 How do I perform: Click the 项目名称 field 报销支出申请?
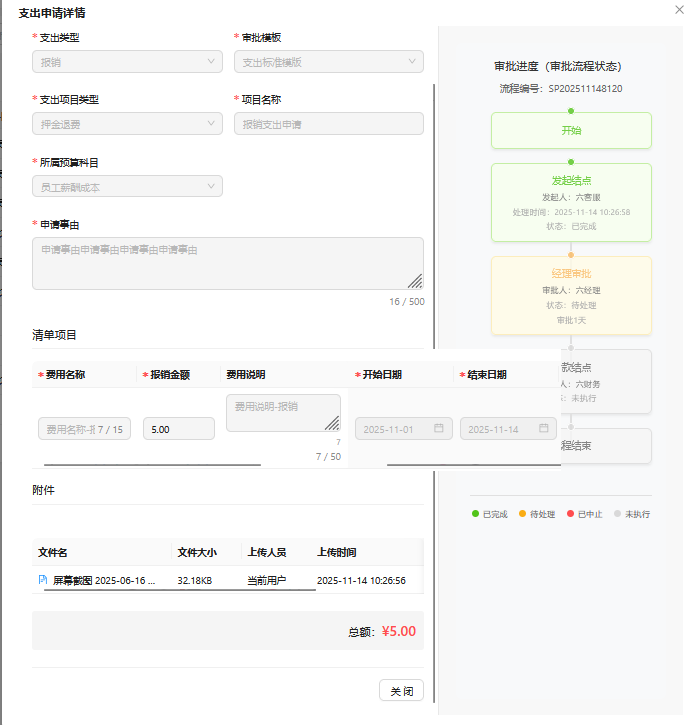[329, 123]
